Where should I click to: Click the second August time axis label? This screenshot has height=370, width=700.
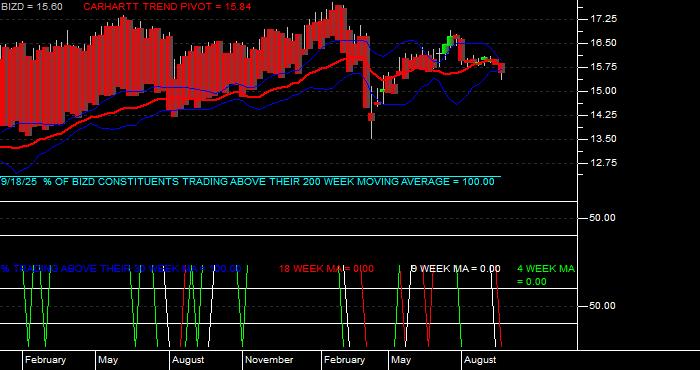point(480,360)
